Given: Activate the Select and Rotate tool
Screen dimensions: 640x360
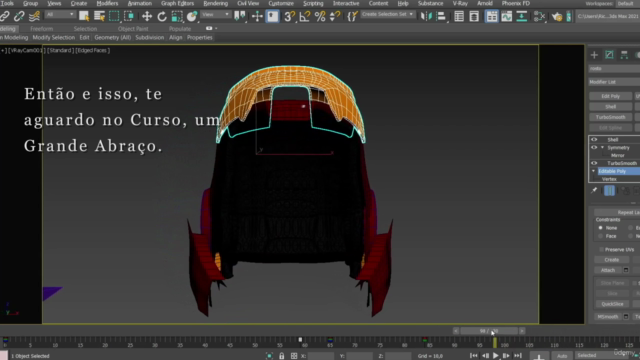Looking at the screenshot, I should (x=162, y=16).
